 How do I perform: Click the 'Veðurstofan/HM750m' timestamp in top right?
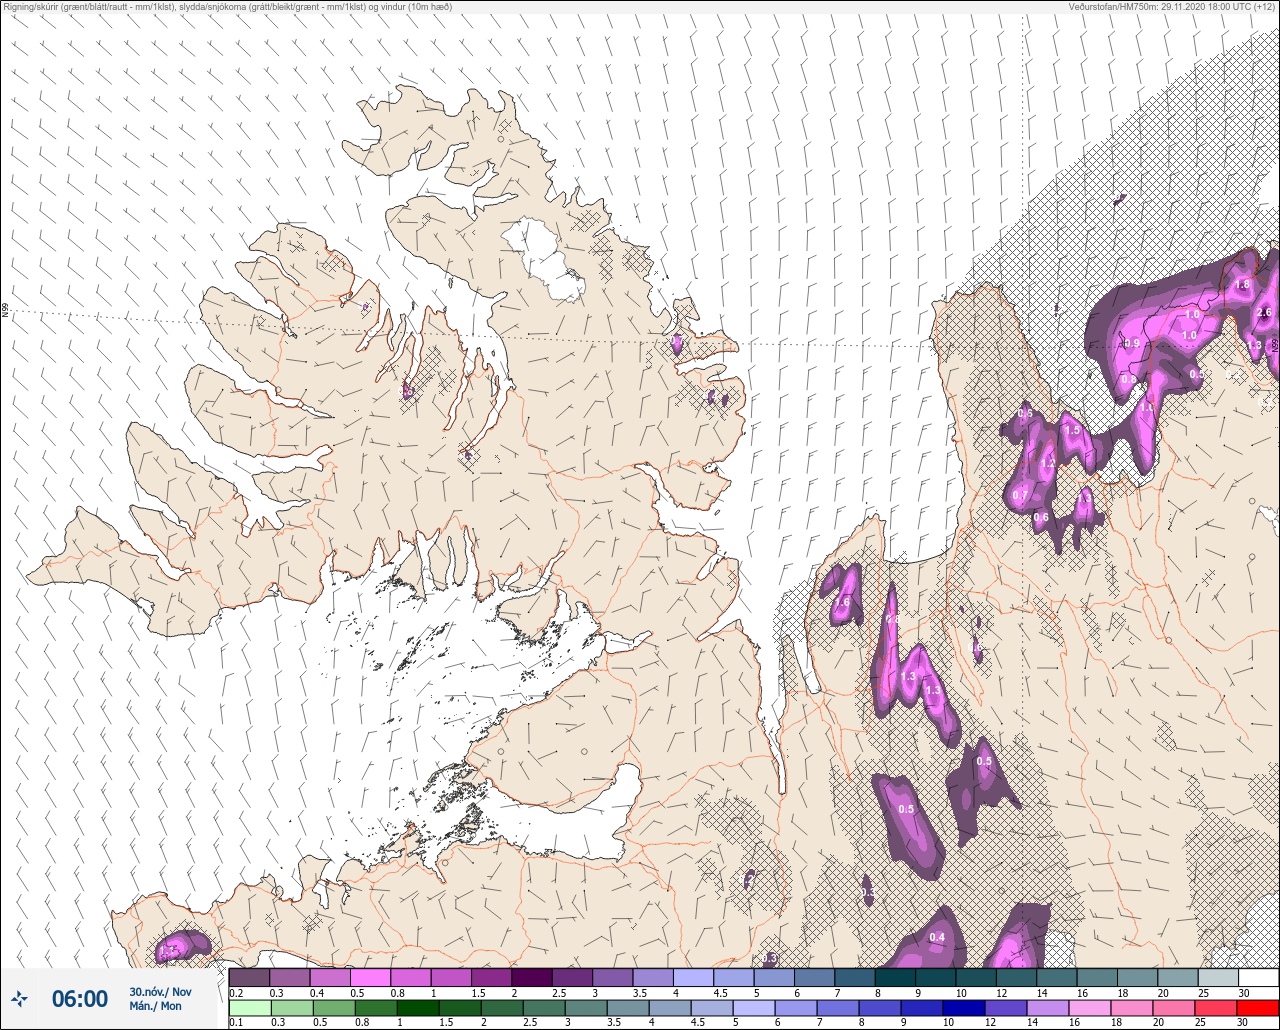point(1172,7)
